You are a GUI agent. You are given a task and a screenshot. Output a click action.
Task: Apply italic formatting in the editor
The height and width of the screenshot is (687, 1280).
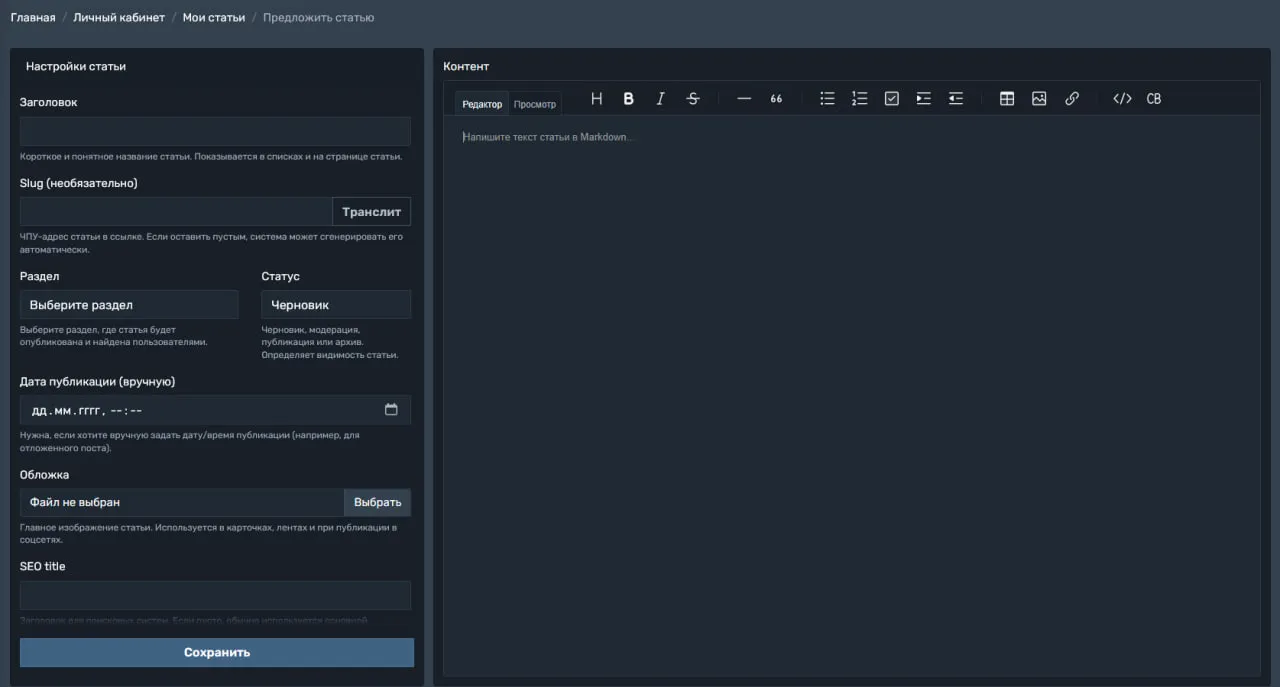point(660,99)
